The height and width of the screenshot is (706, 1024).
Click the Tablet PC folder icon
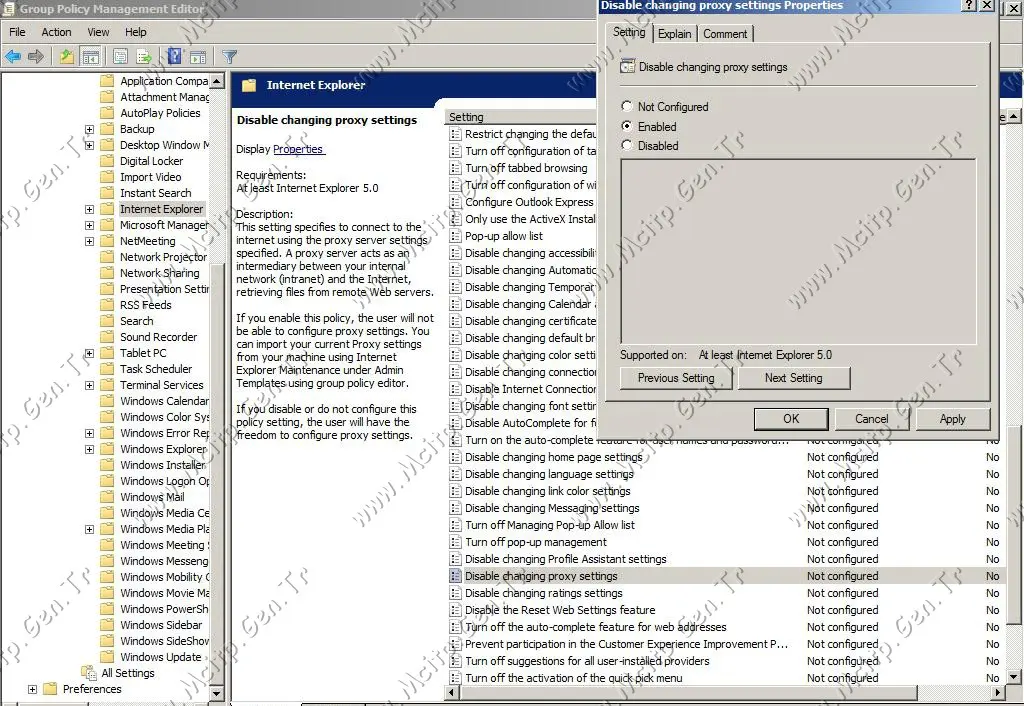pos(107,353)
